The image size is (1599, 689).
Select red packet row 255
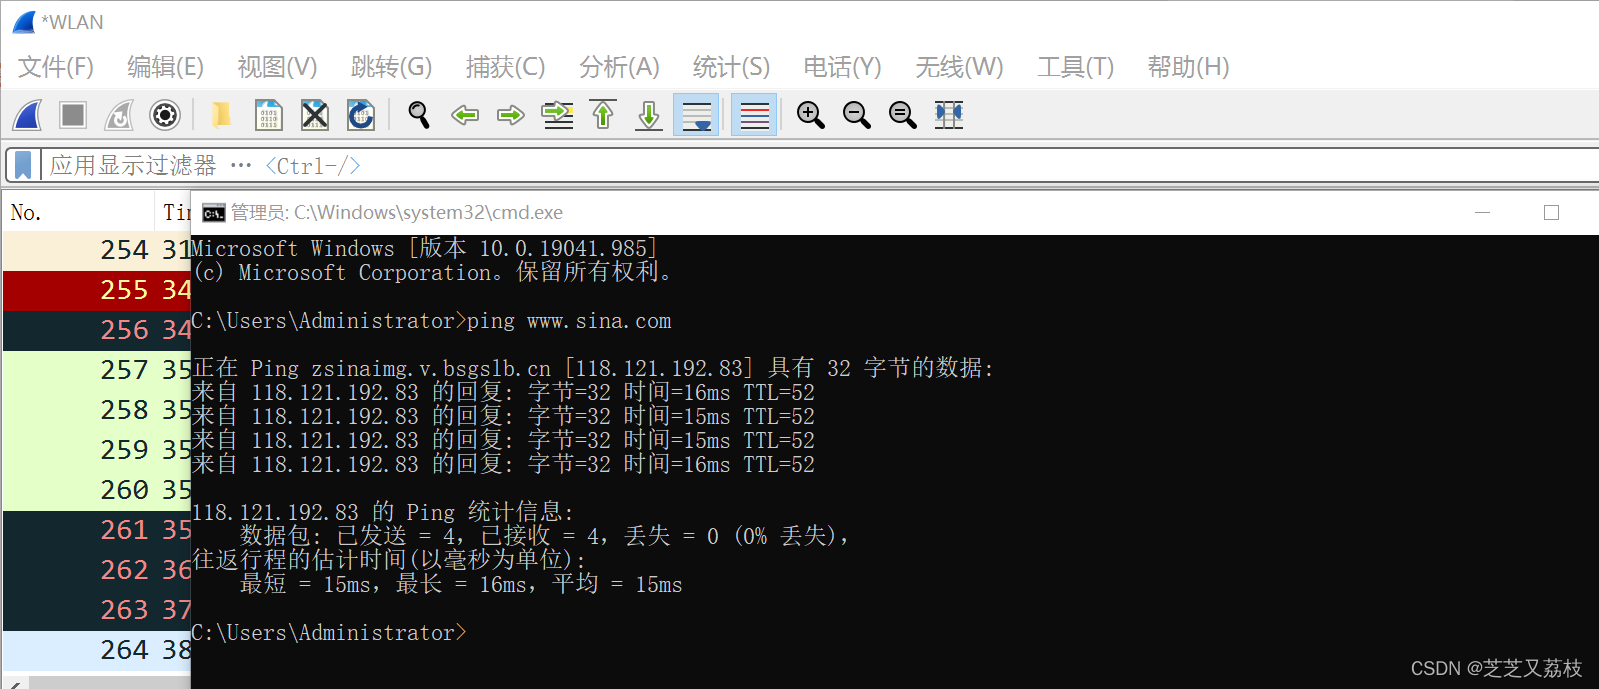[97, 290]
